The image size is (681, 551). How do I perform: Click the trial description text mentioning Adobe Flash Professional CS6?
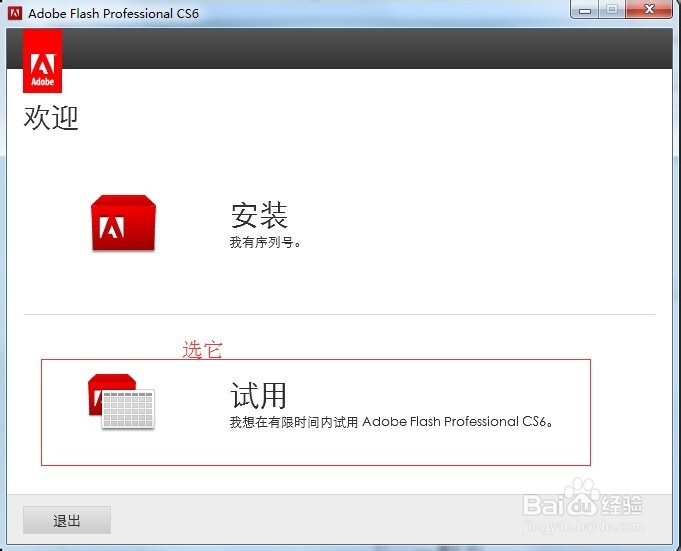pos(391,422)
